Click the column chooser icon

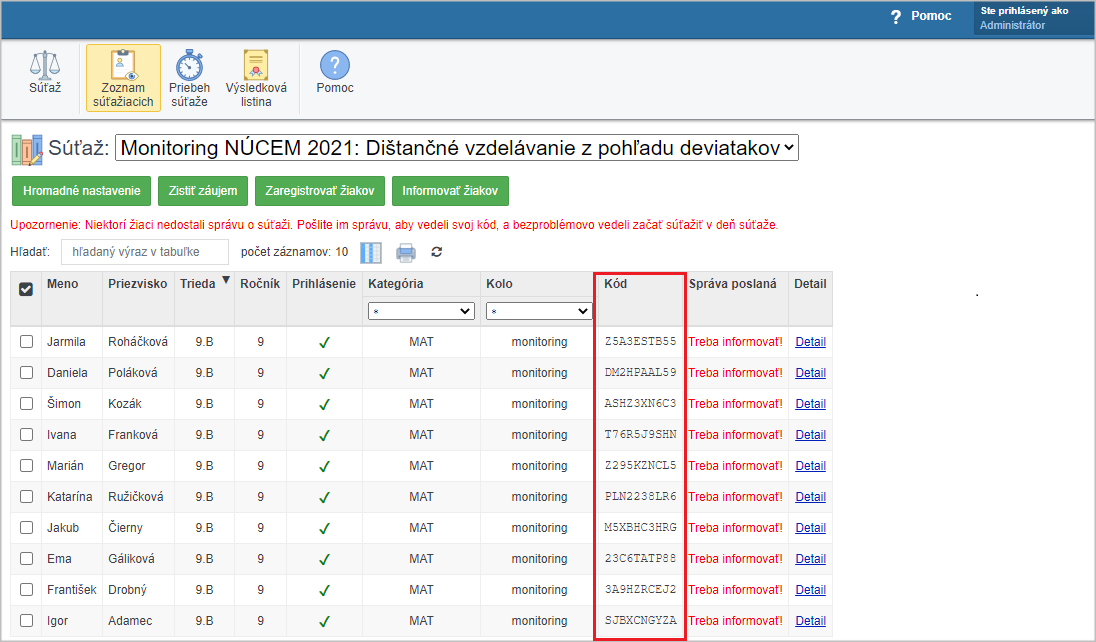pos(371,252)
